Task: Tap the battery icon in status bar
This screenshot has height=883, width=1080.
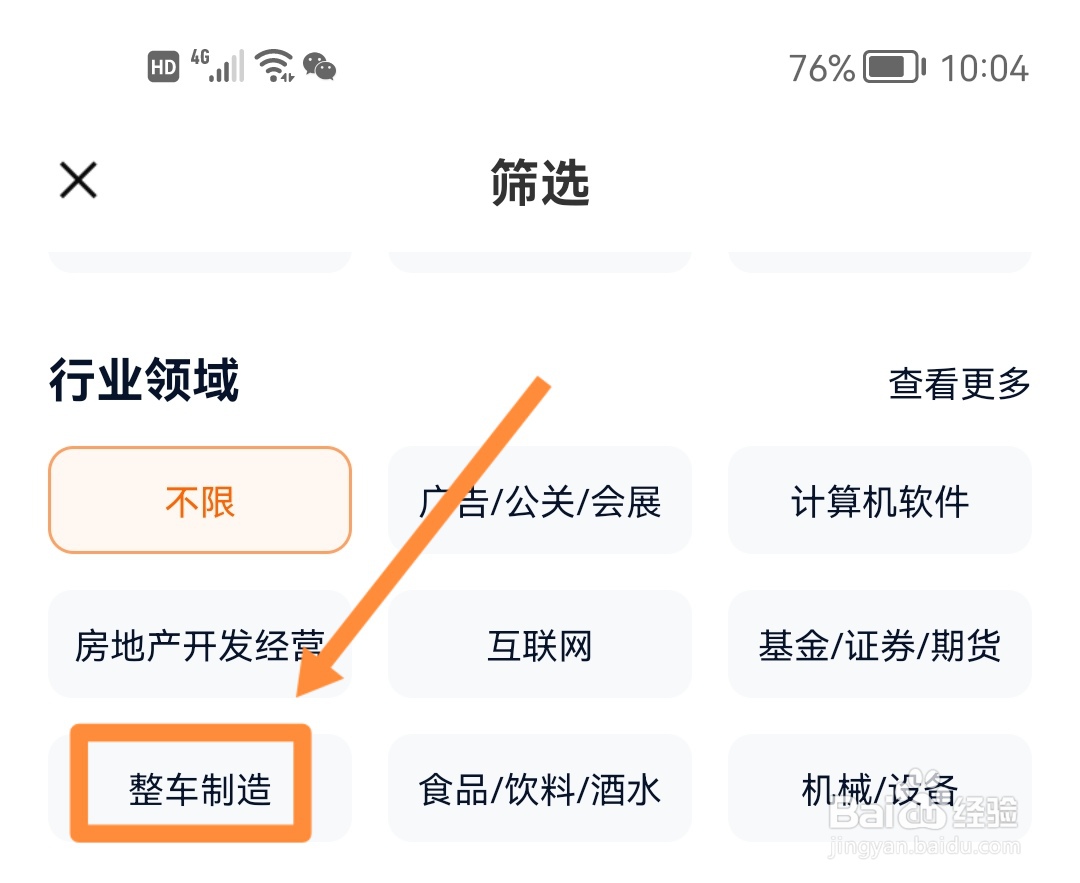Action: (895, 68)
